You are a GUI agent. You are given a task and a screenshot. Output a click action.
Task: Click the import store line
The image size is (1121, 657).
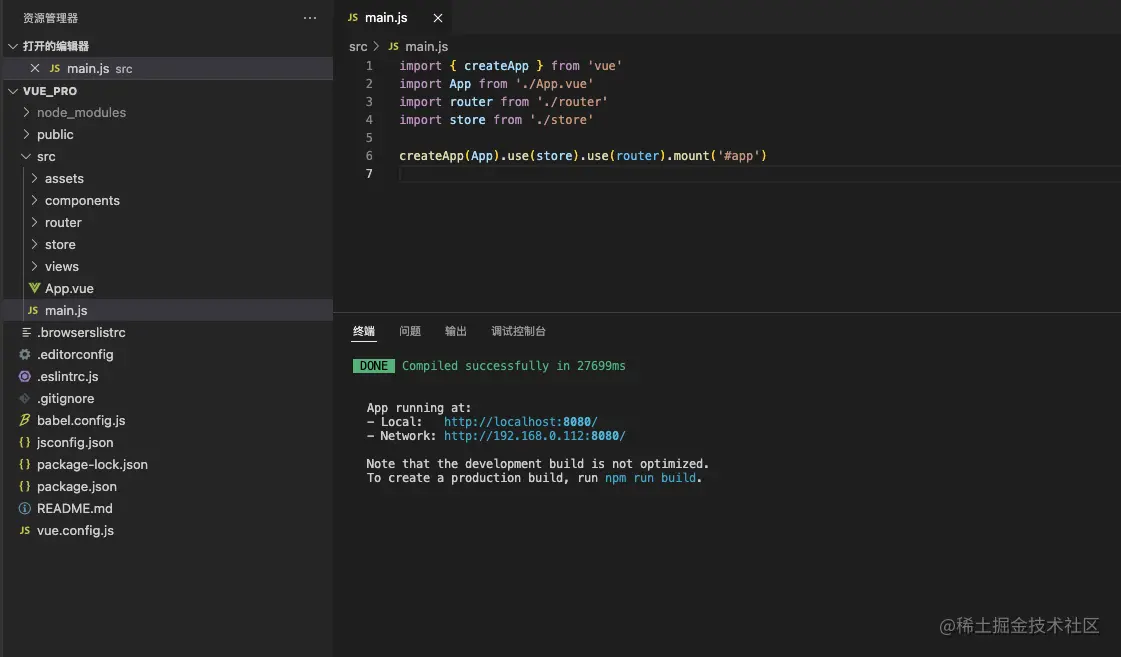(496, 120)
